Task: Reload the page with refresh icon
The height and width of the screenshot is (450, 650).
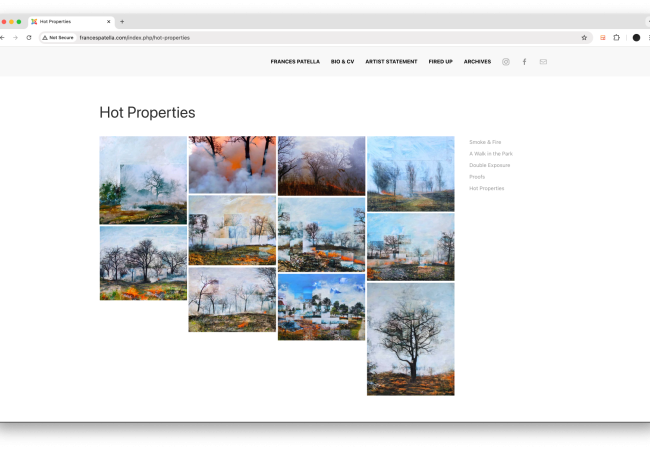Action: [29, 37]
